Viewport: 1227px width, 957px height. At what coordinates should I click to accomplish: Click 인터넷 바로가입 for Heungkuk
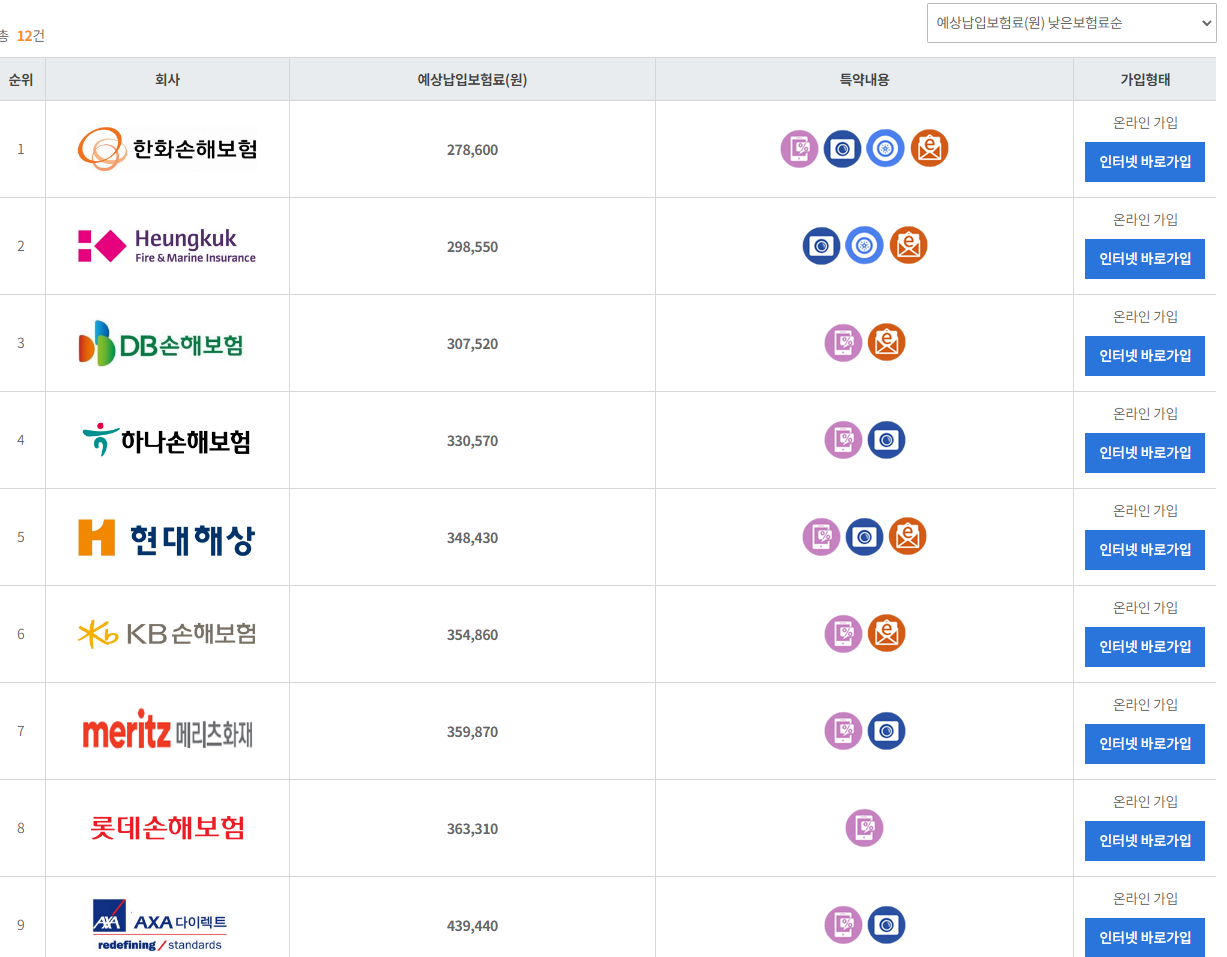click(1145, 259)
